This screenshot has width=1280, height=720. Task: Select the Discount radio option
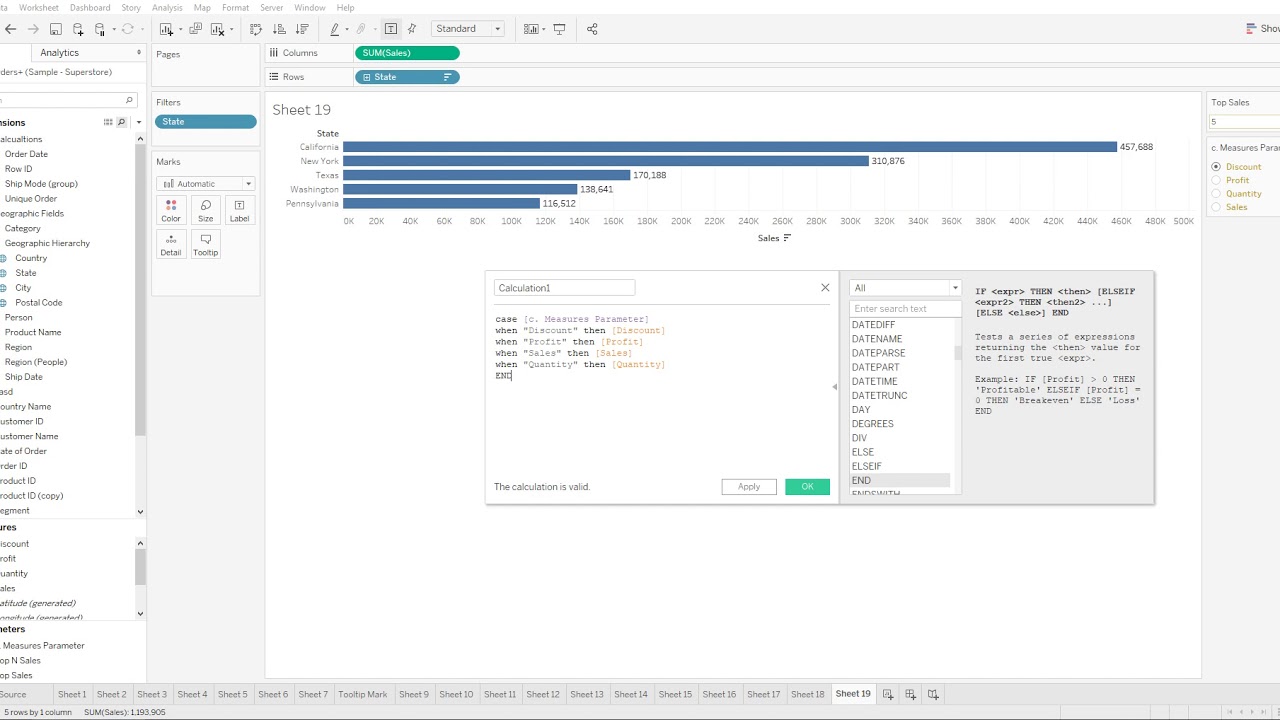click(1216, 167)
